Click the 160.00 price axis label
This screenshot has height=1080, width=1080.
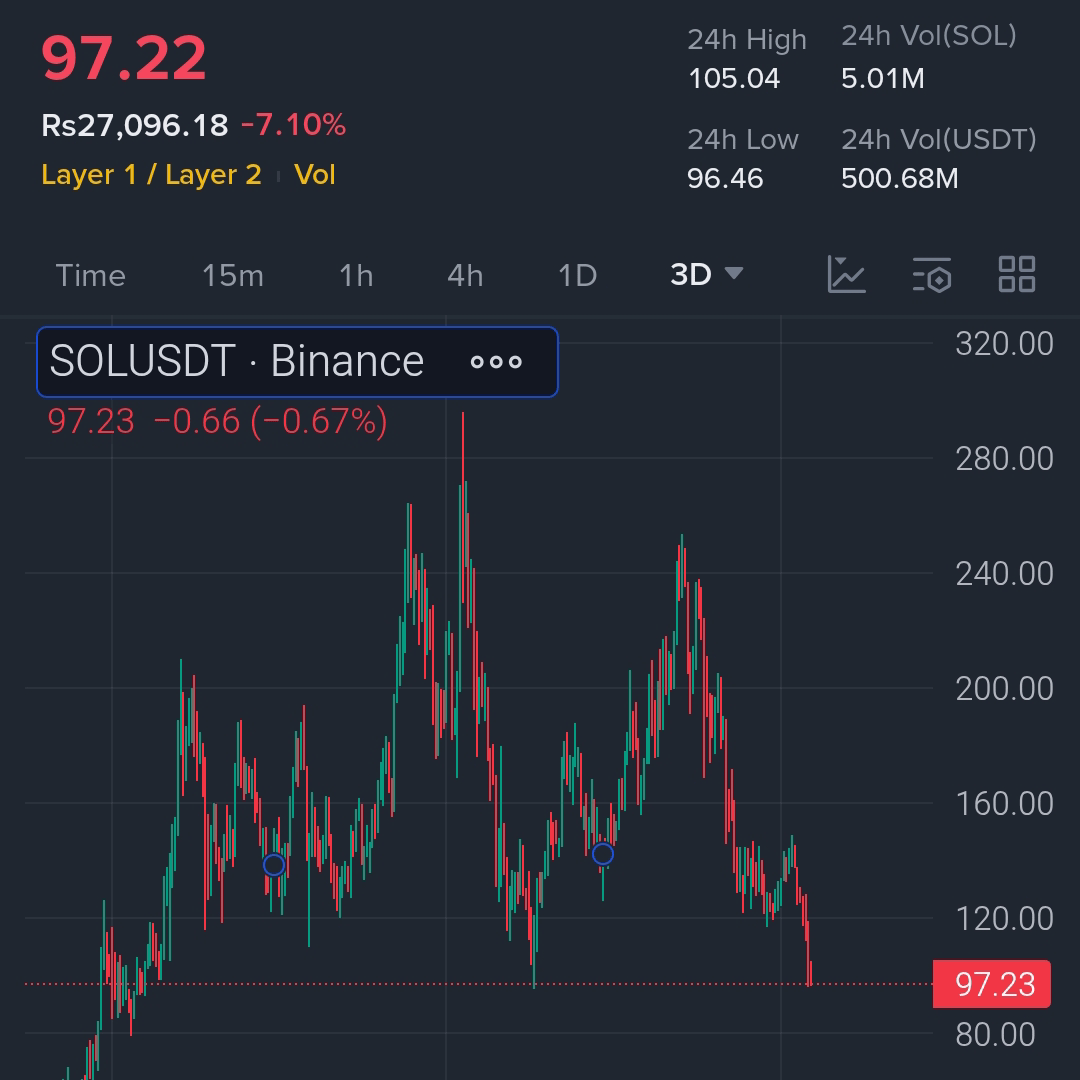[1004, 804]
